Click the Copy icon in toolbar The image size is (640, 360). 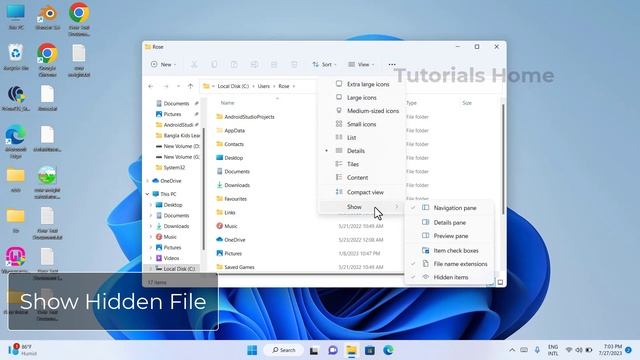point(214,64)
